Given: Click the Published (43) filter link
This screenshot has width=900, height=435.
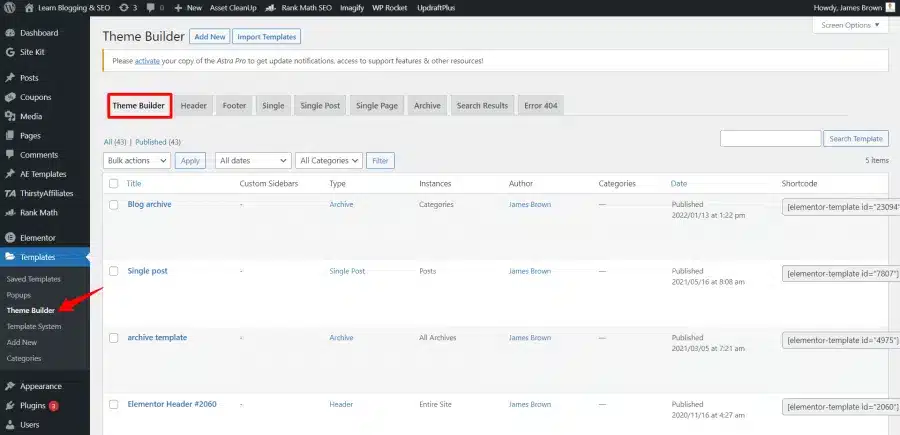Looking at the screenshot, I should coord(158,142).
